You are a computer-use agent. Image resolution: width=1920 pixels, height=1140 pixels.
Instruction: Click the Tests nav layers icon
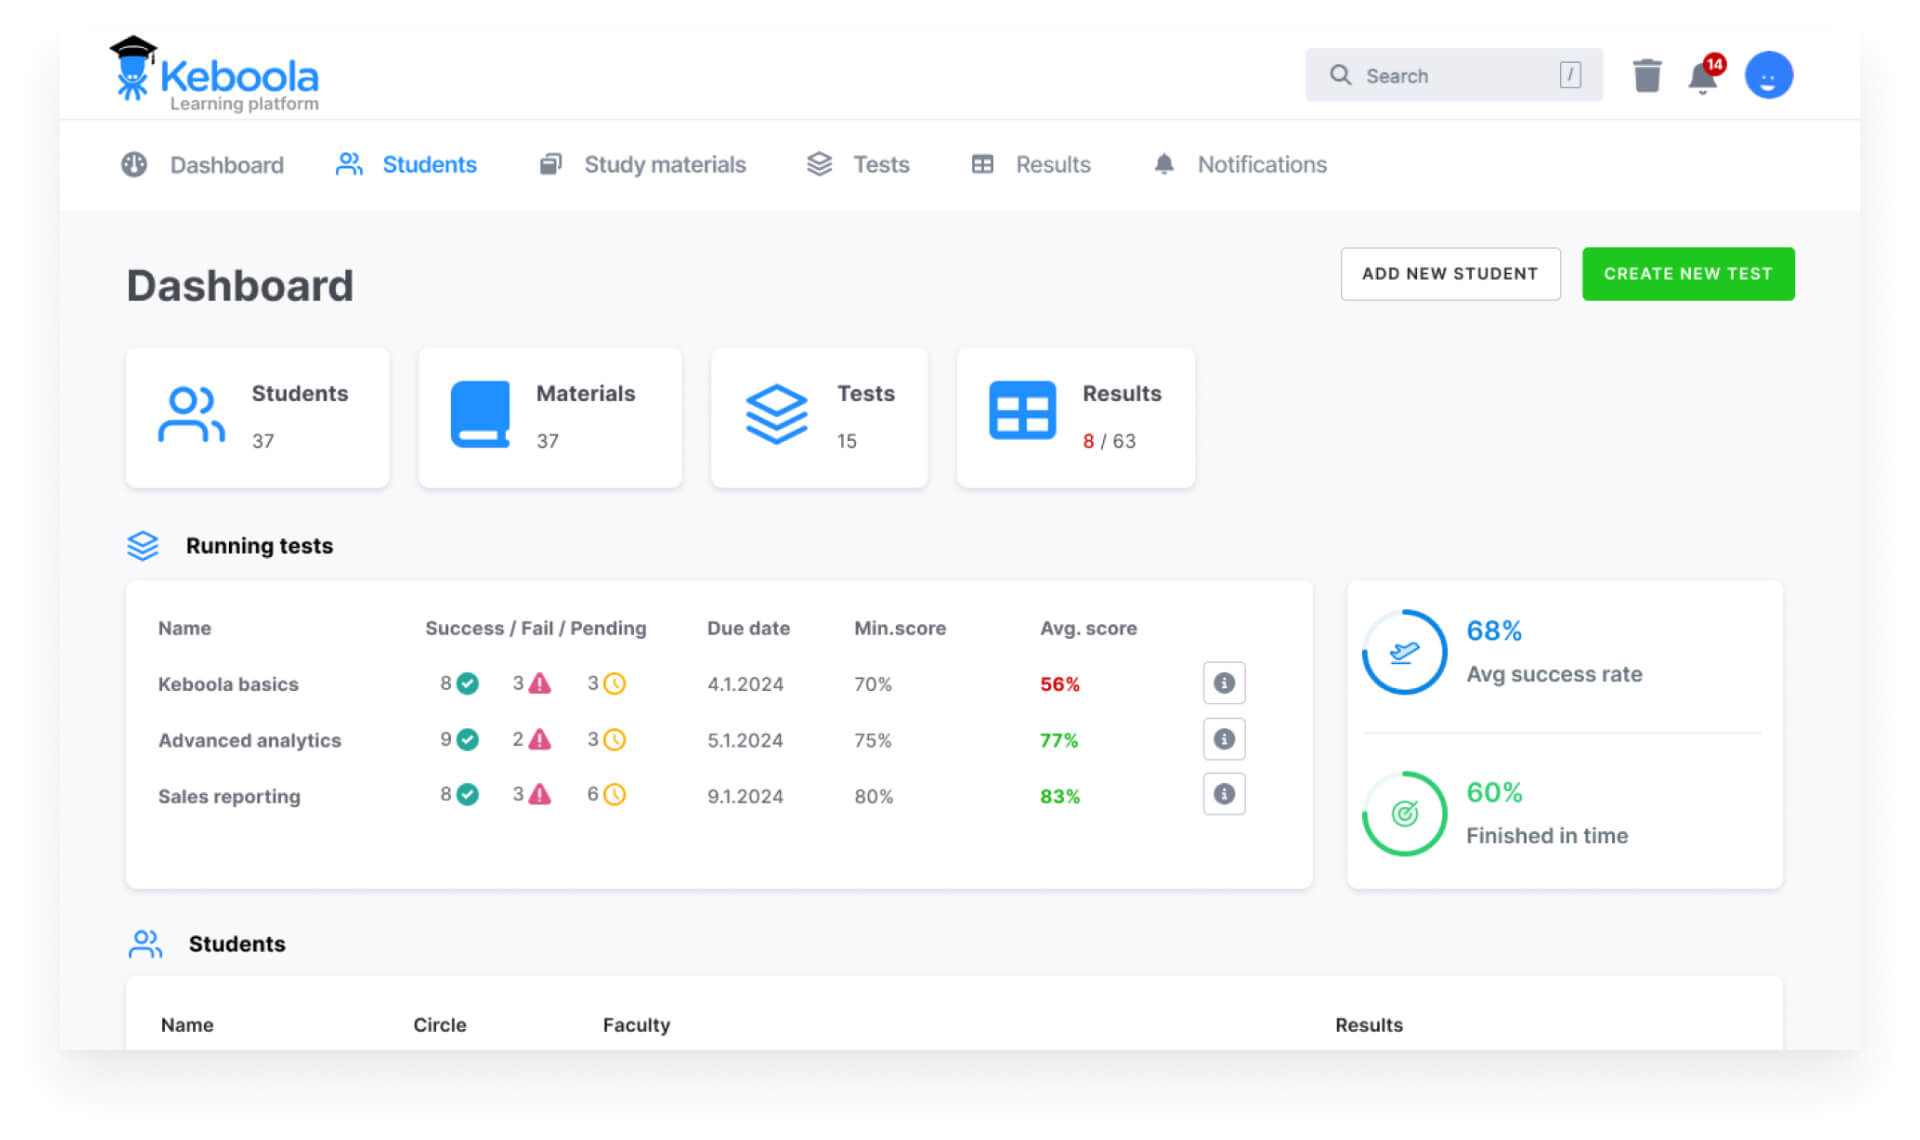pyautogui.click(x=819, y=164)
